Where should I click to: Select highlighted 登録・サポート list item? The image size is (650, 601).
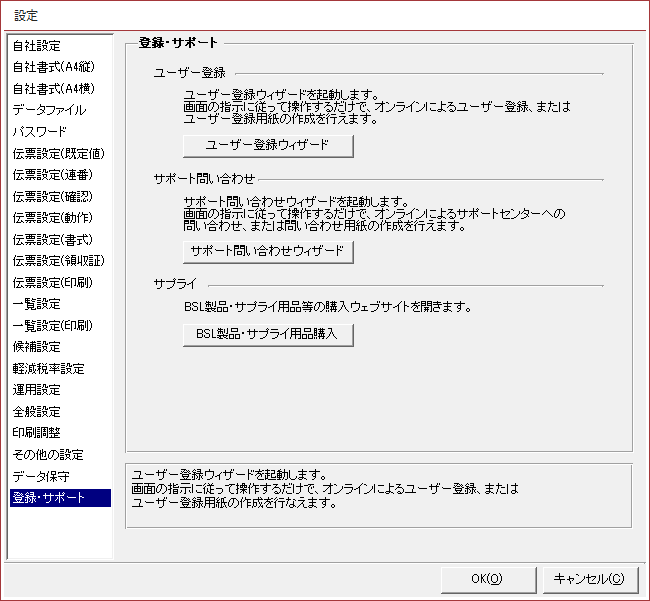(x=60, y=498)
